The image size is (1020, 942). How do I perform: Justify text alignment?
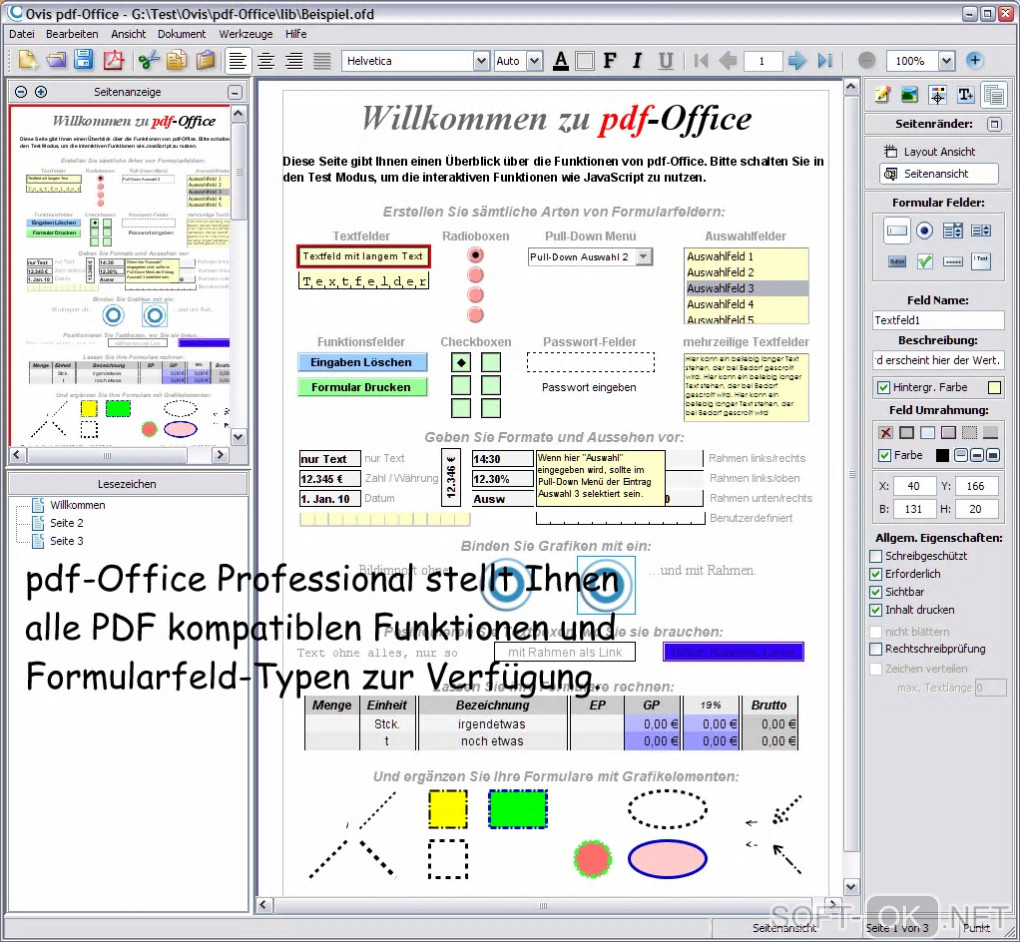322,61
